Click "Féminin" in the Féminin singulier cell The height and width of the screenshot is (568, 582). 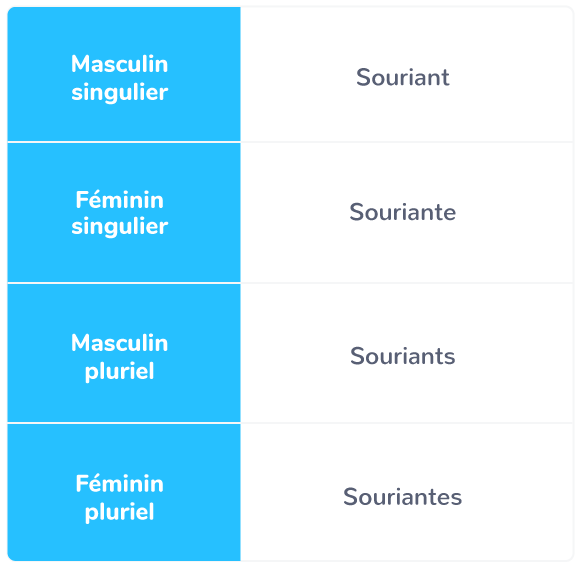[x=120, y=200]
